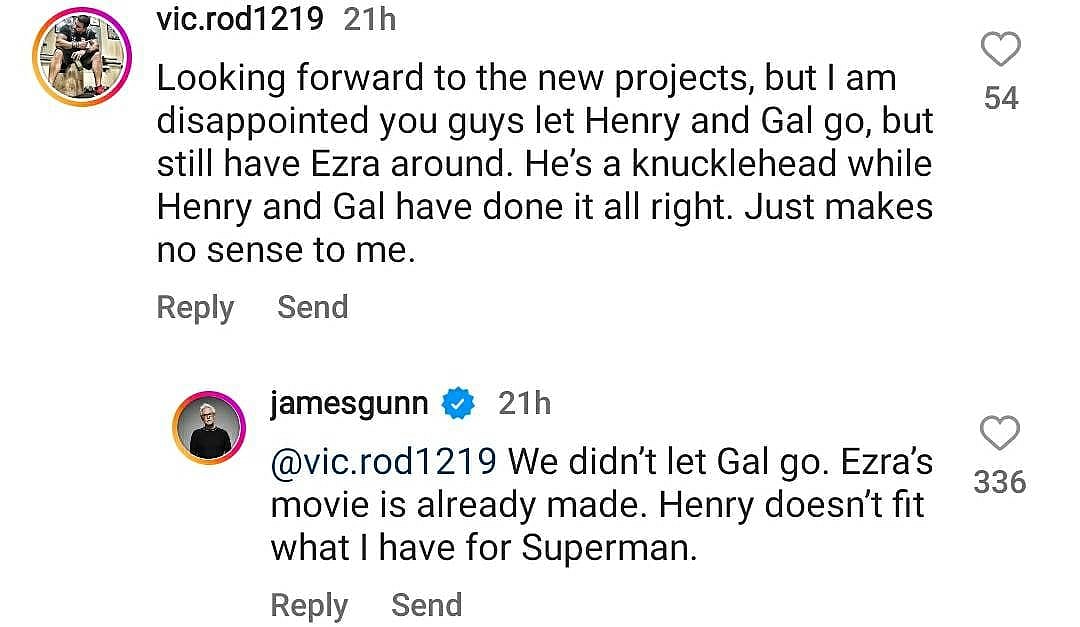
Task: Like vic.rod1219's comment with the heart
Action: 1001,49
